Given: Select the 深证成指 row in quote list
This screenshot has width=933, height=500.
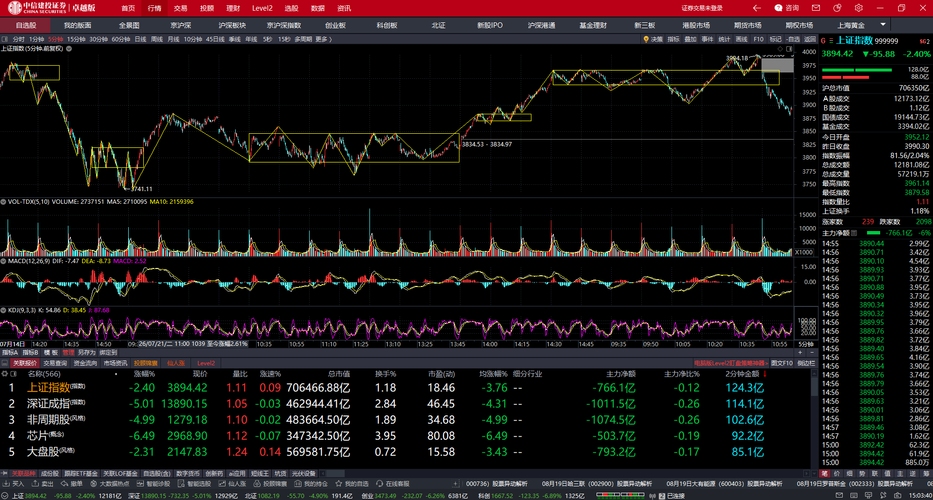Looking at the screenshot, I should (406, 404).
